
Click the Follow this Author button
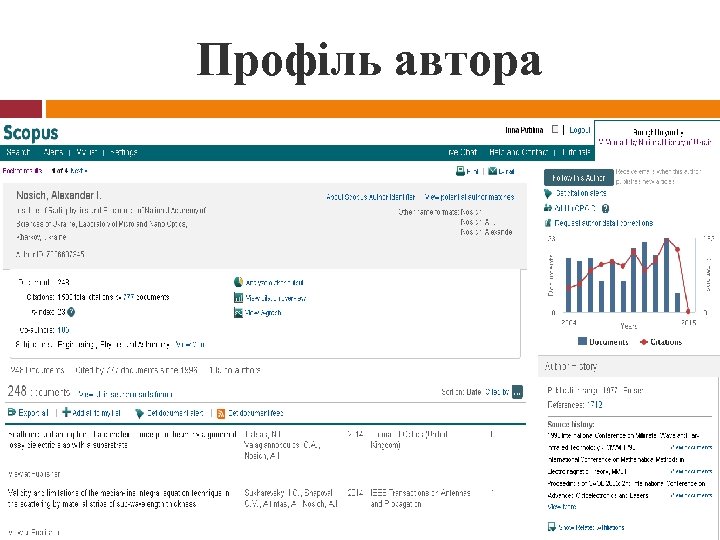(579, 178)
